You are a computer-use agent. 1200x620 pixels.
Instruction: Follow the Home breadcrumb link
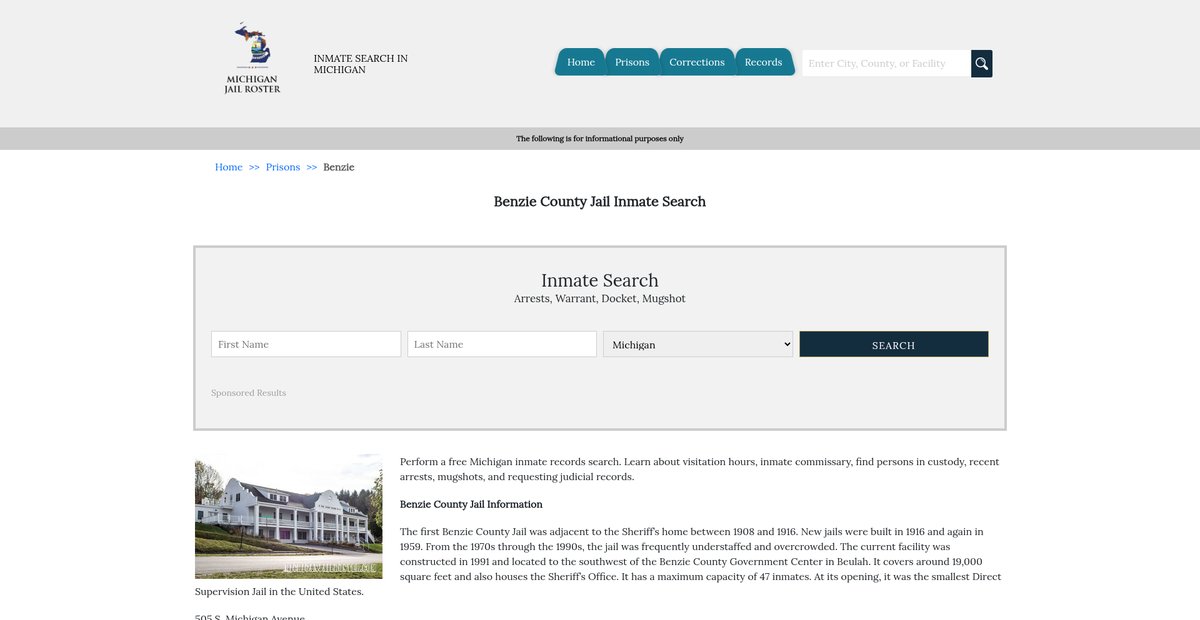[x=229, y=167]
